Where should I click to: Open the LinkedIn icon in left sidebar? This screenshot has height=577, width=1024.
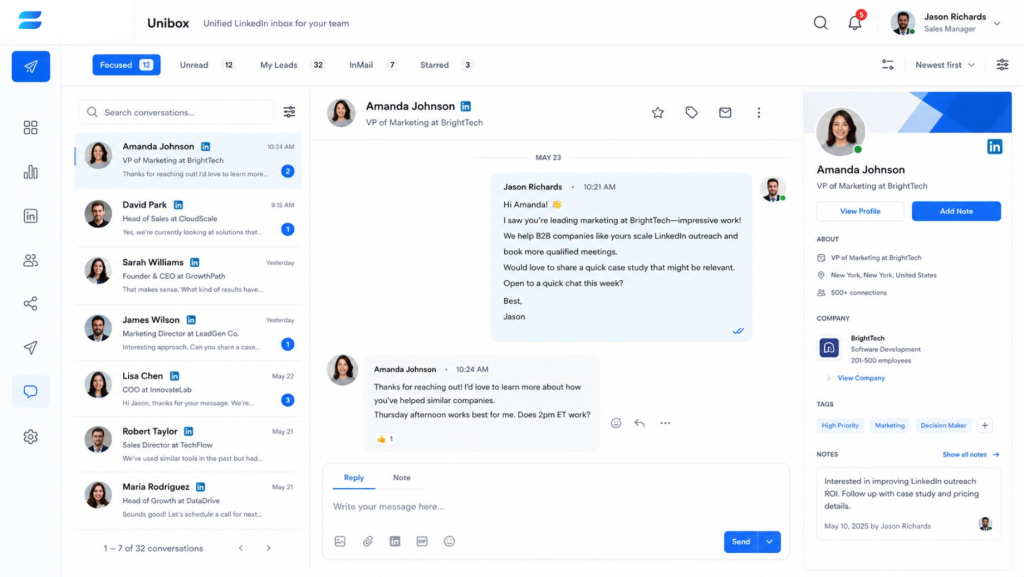[x=31, y=216]
